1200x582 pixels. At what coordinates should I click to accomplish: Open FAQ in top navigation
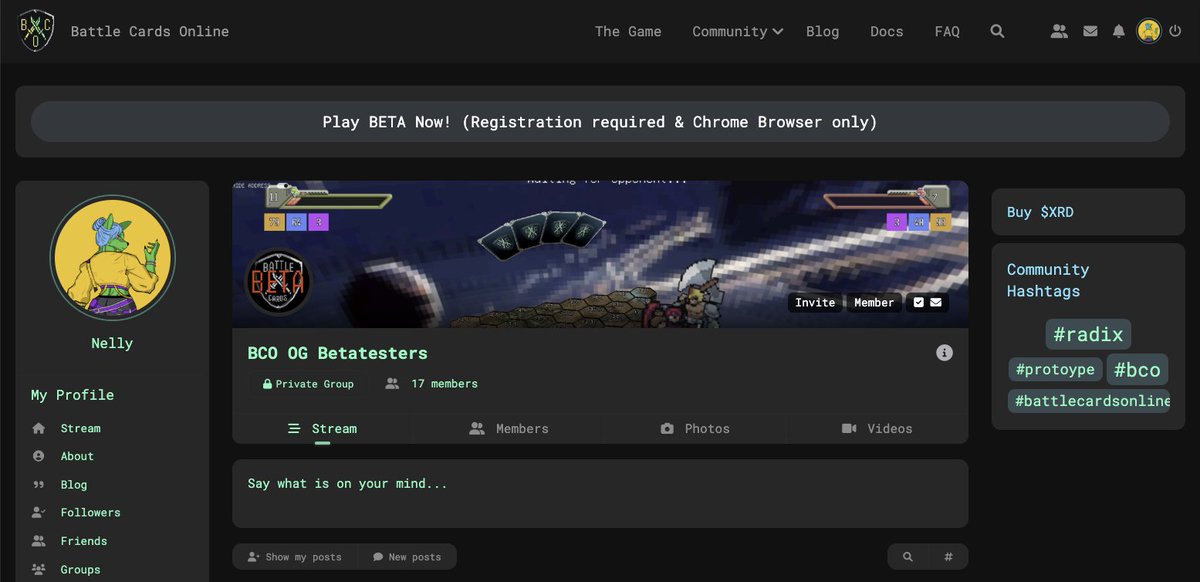coord(947,31)
